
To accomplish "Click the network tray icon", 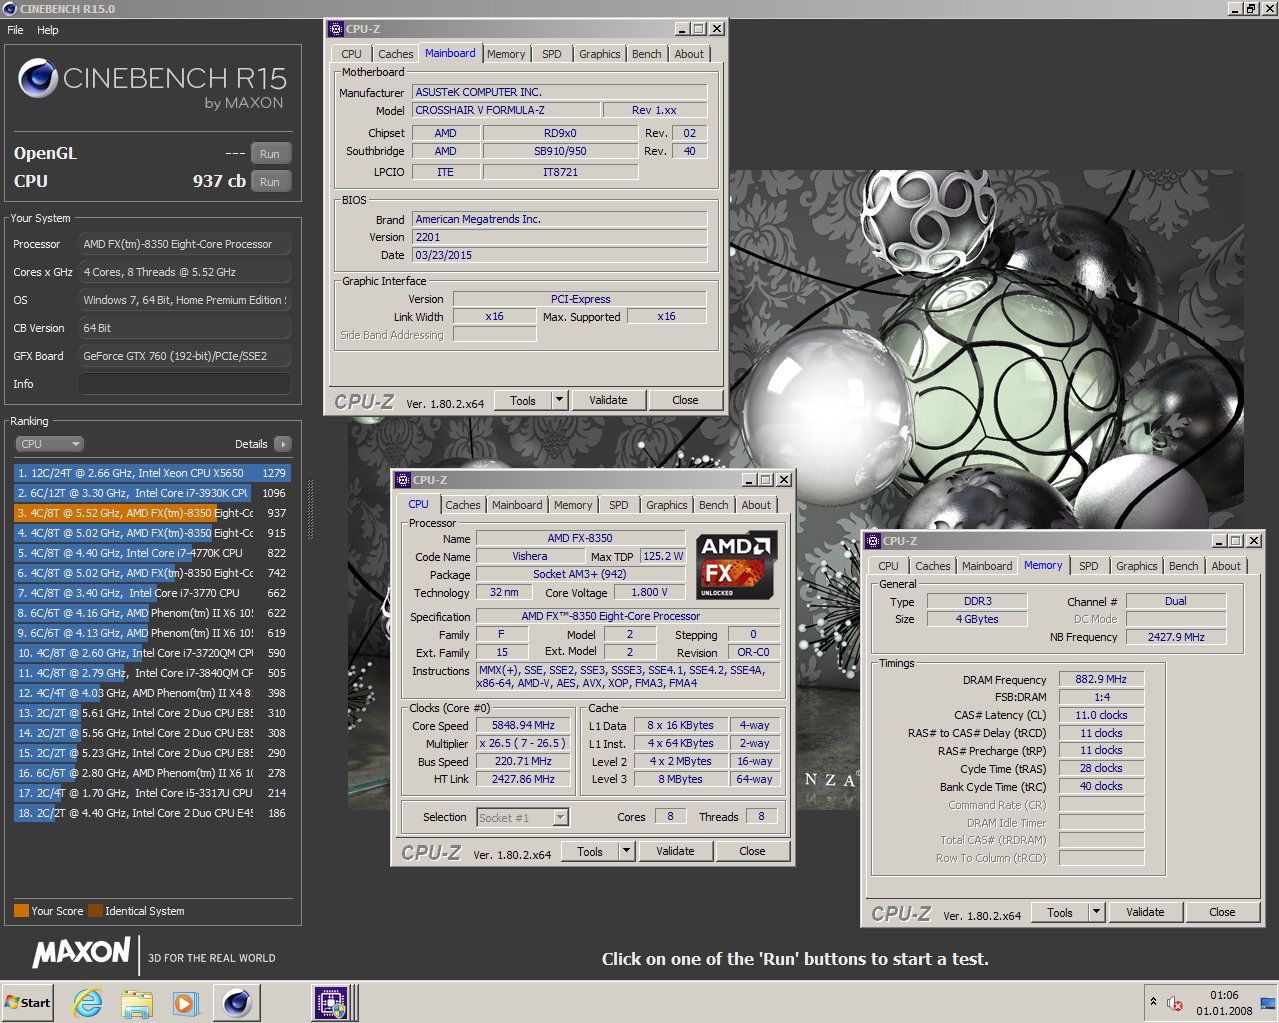I will 1267,1003.
